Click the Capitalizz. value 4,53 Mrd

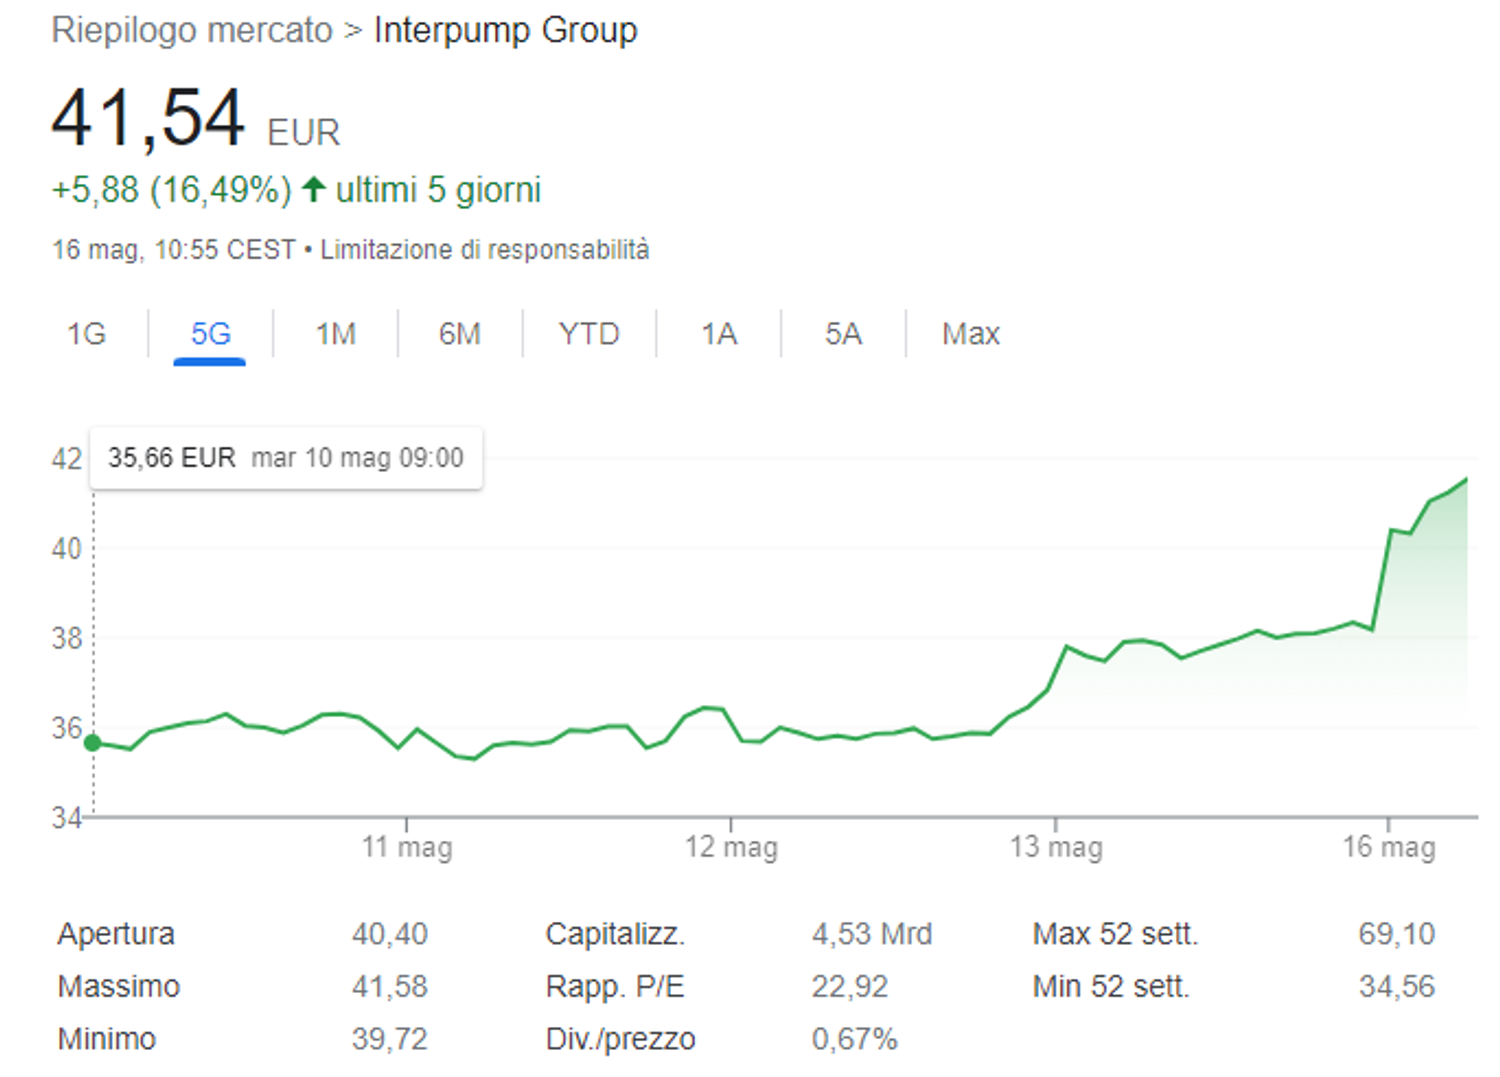click(872, 934)
